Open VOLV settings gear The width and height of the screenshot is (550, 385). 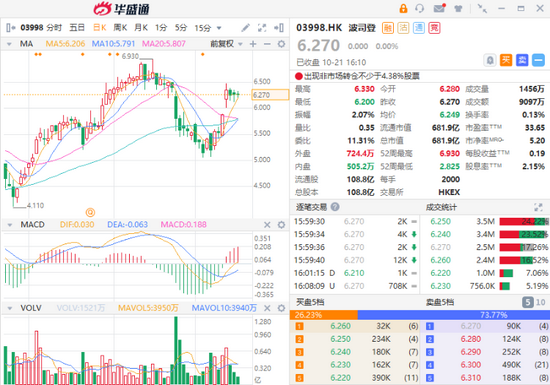click(281, 308)
